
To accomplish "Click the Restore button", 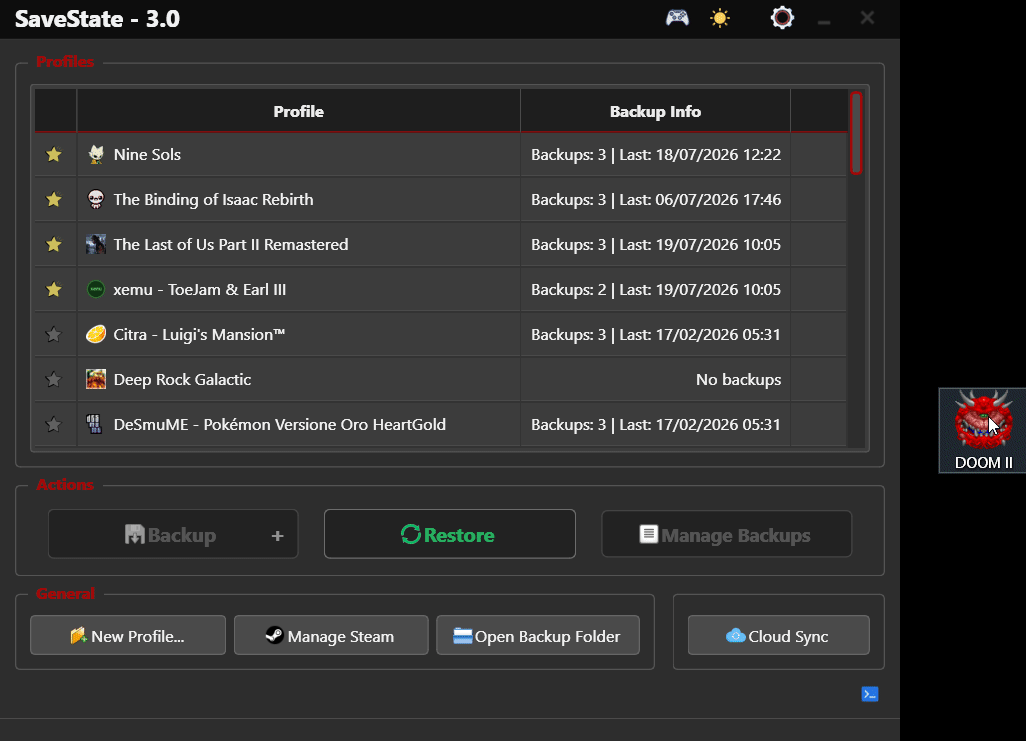I will coord(450,534).
